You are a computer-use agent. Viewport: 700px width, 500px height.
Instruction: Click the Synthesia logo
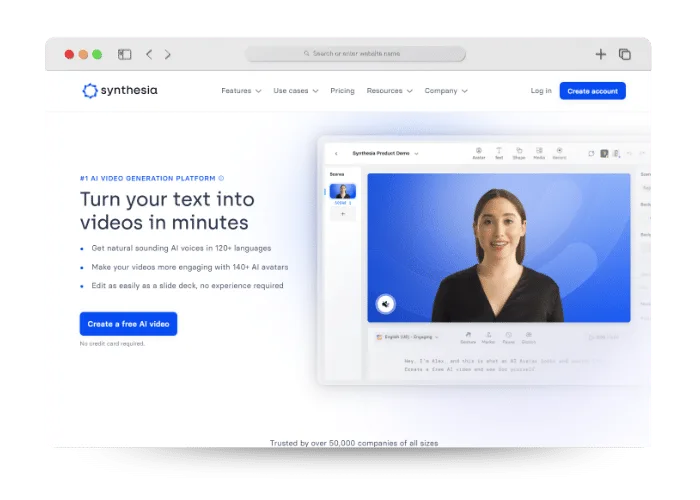pos(120,91)
